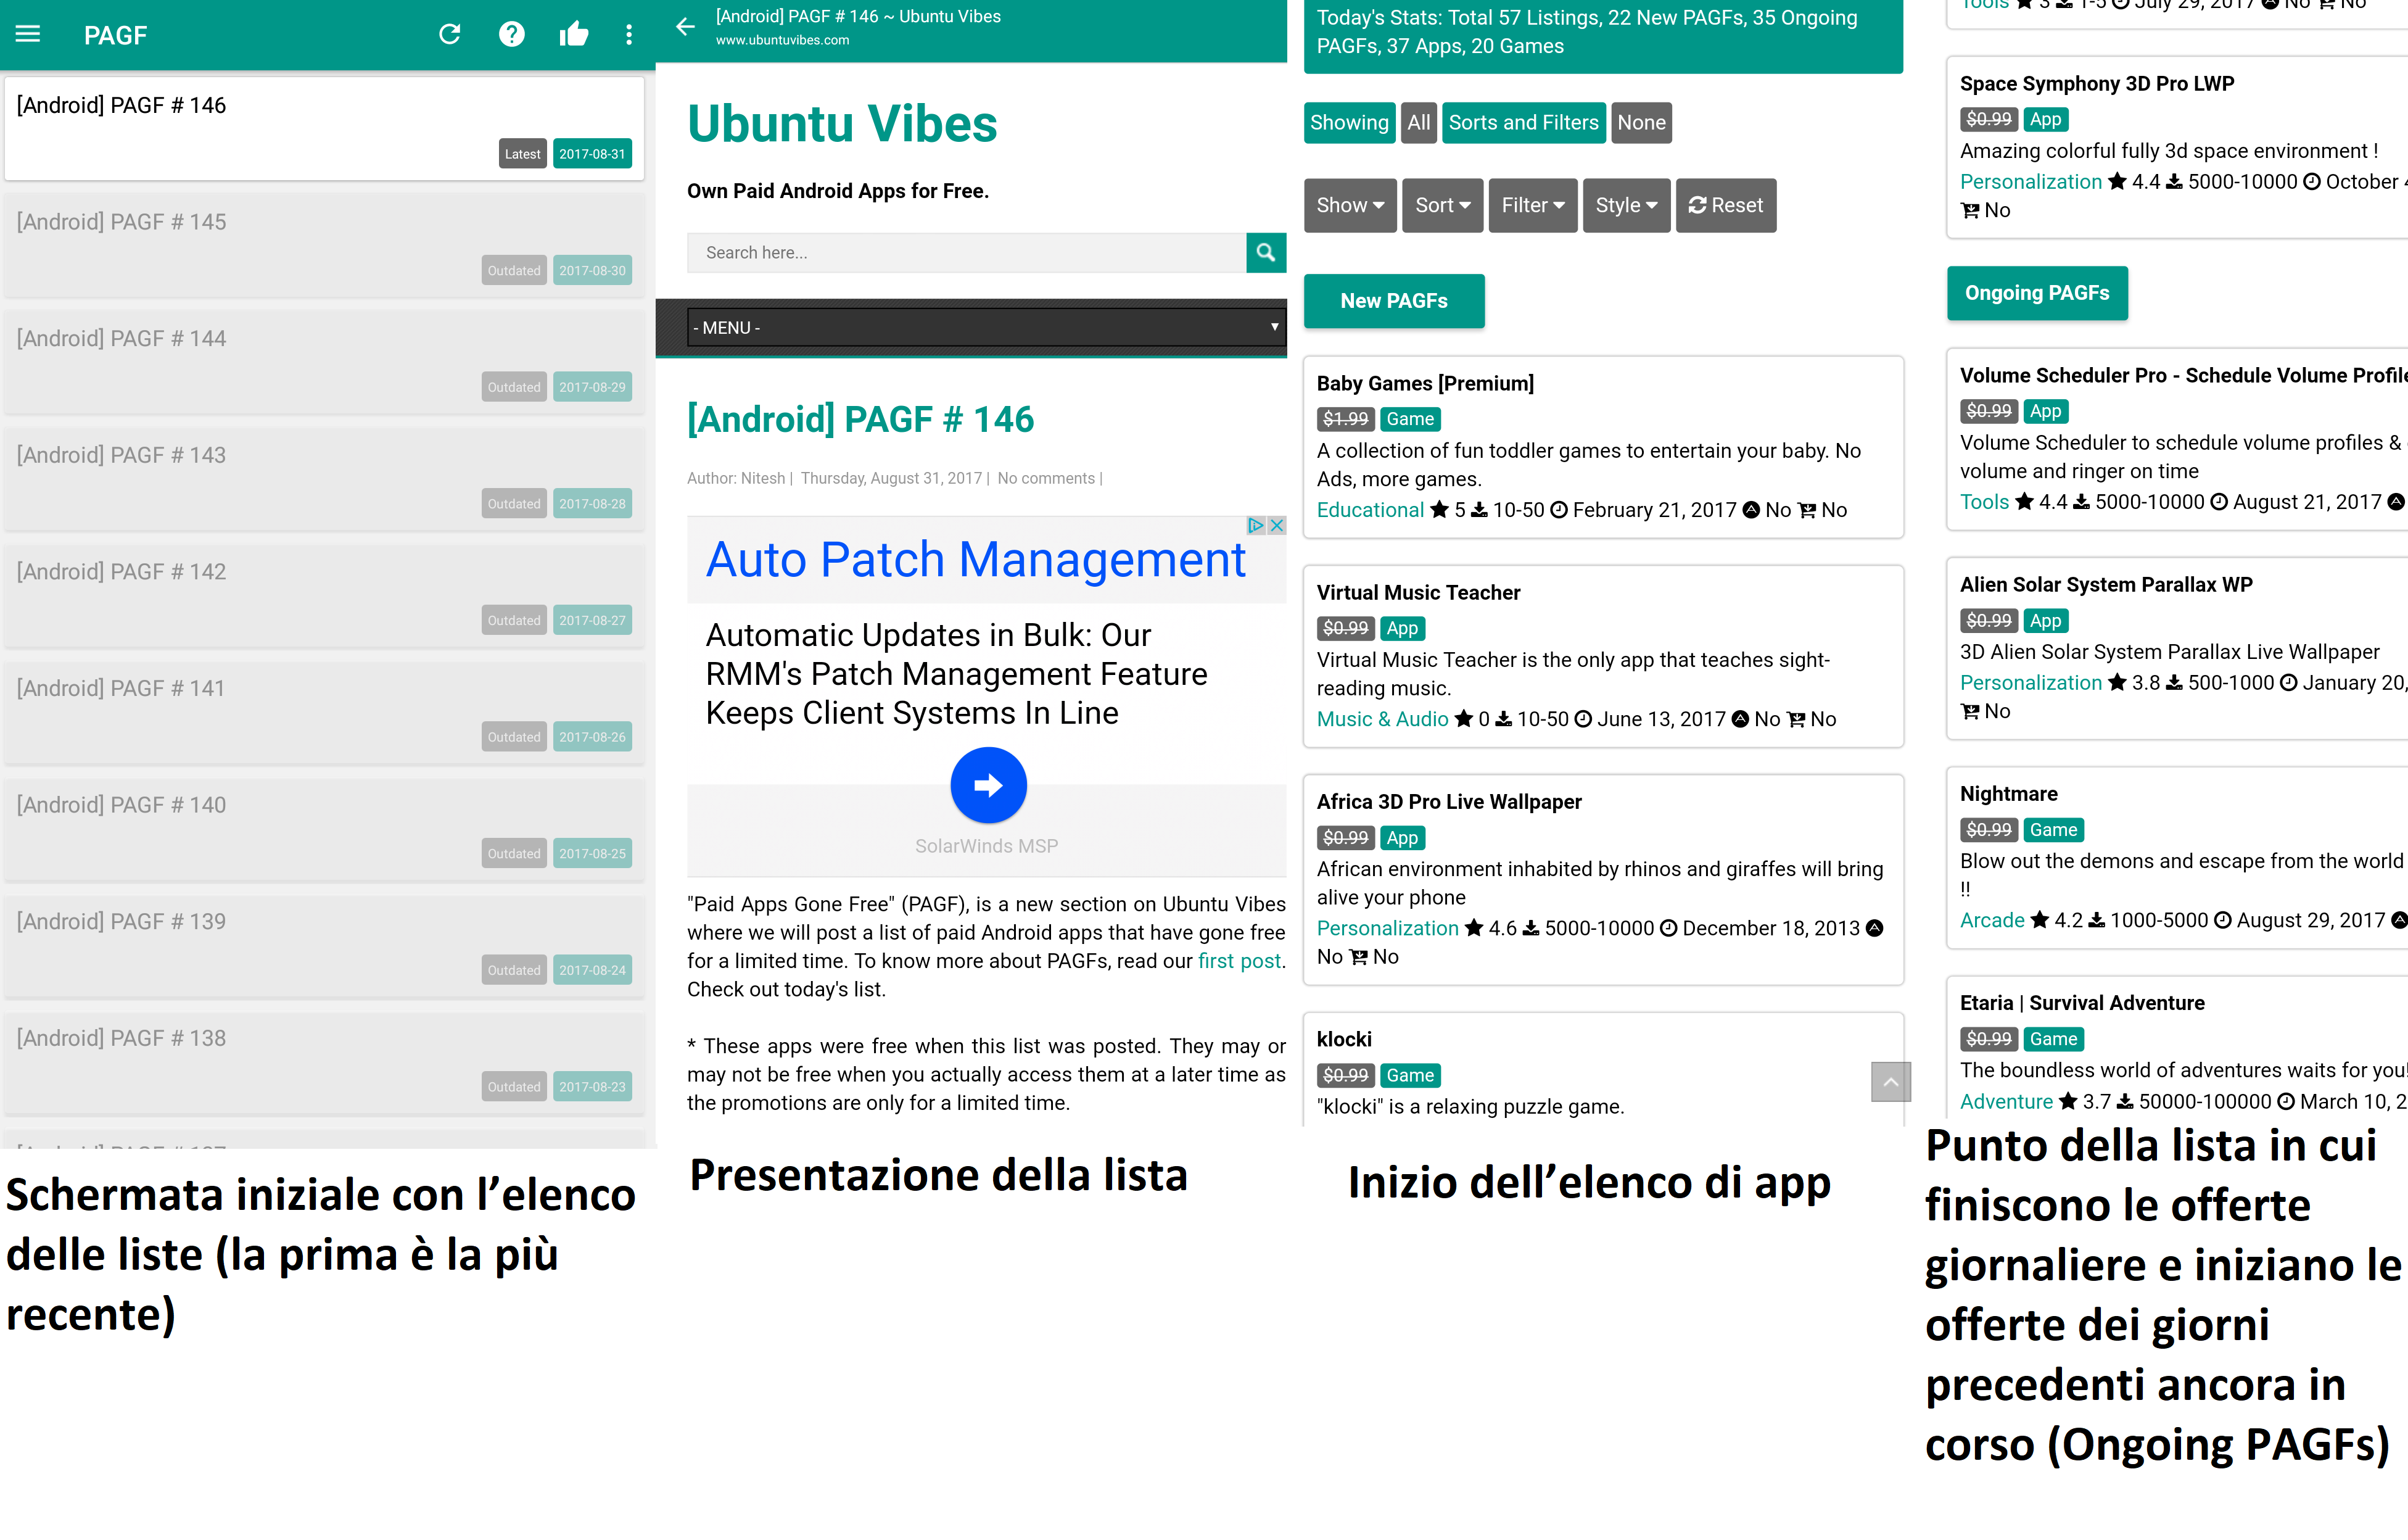Click the [Android] PAGF # 146 article heading
The image size is (2408, 1540).
coord(860,419)
